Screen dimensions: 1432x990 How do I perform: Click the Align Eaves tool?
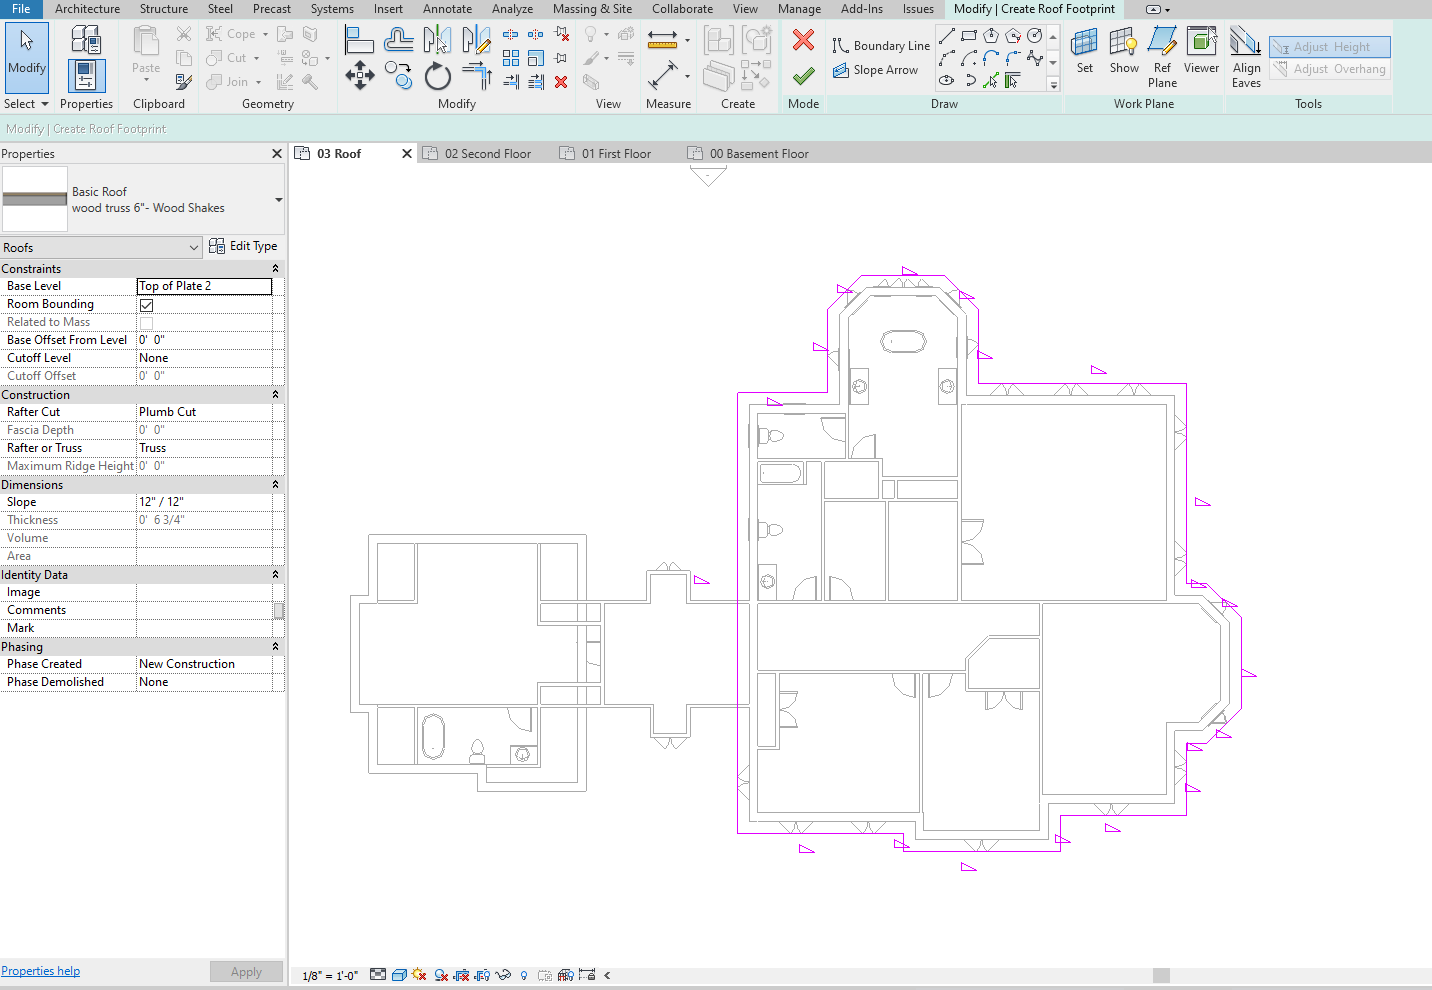pyautogui.click(x=1246, y=54)
